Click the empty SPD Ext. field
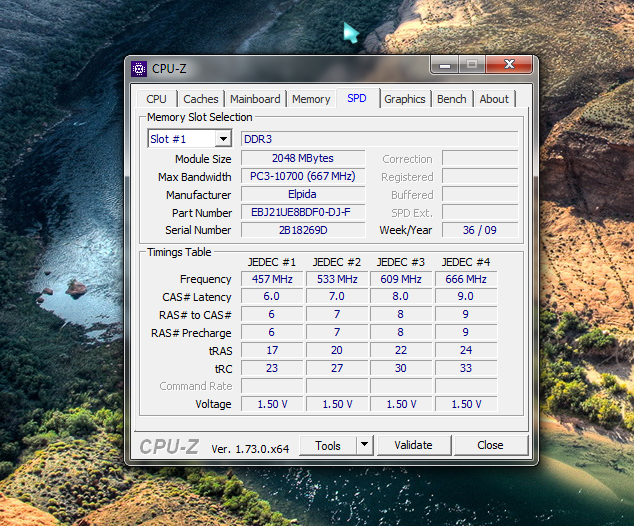This screenshot has width=634, height=526. coord(480,212)
